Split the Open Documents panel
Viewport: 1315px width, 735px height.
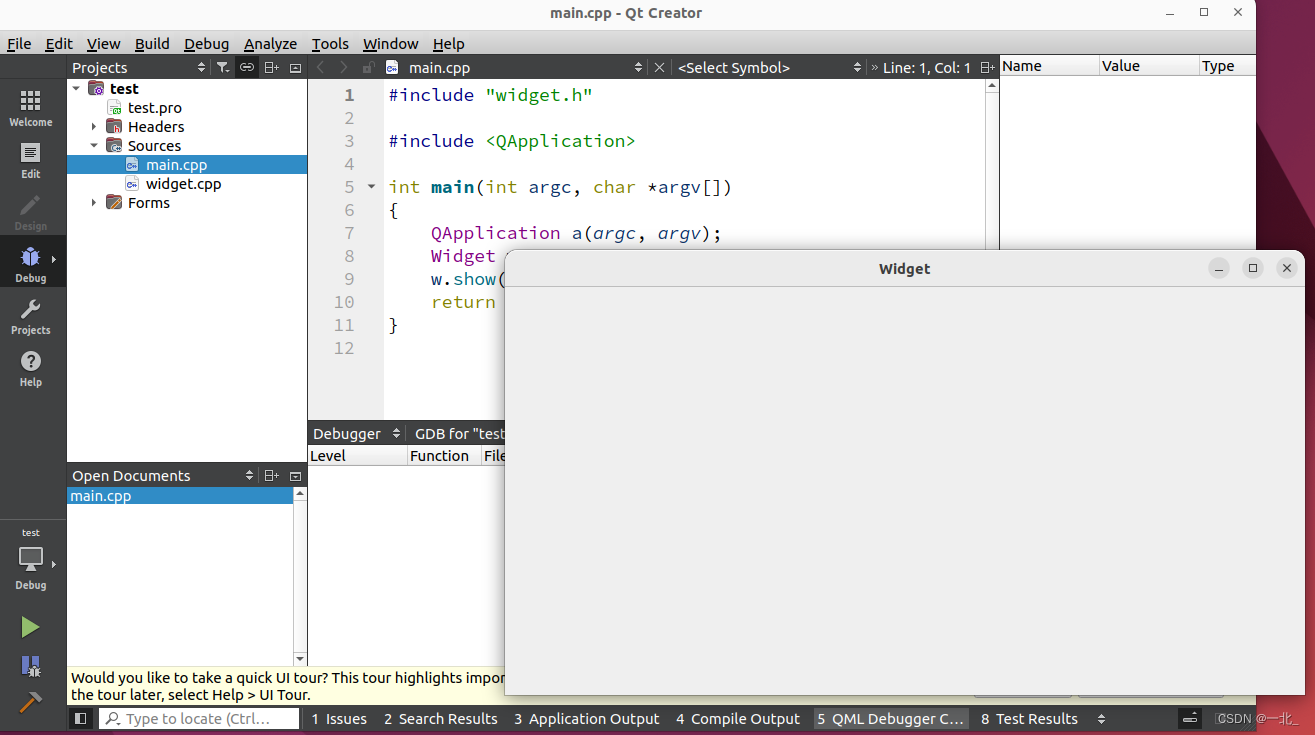click(271, 476)
